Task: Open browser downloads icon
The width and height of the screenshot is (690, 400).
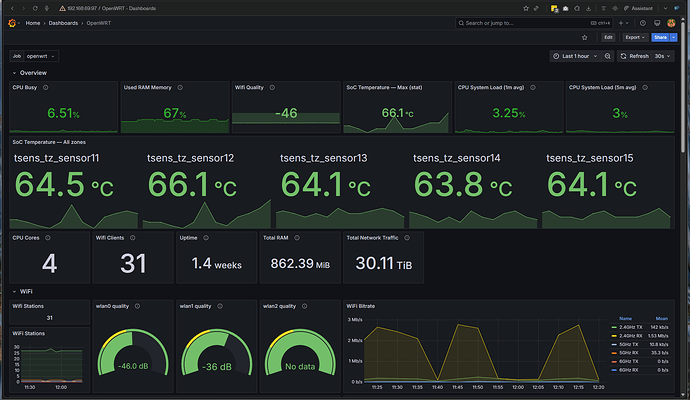Action: (588, 8)
